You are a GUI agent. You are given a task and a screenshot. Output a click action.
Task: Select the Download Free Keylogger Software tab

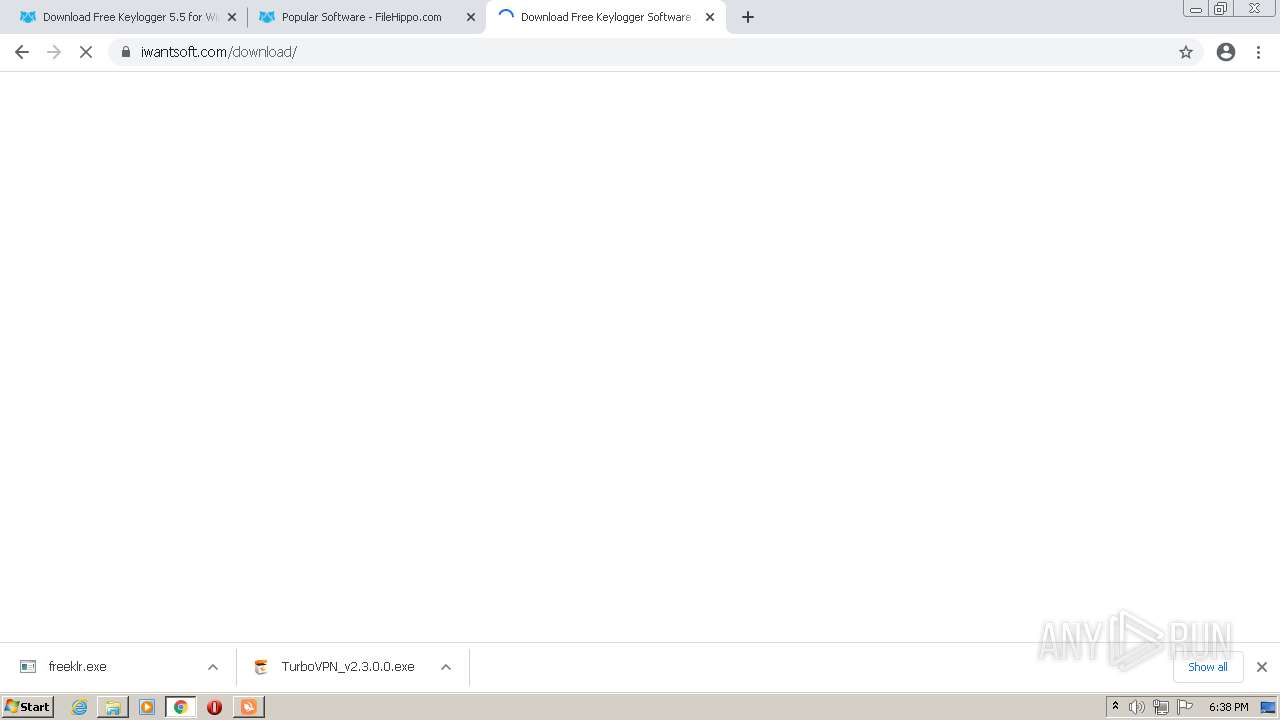click(x=606, y=17)
